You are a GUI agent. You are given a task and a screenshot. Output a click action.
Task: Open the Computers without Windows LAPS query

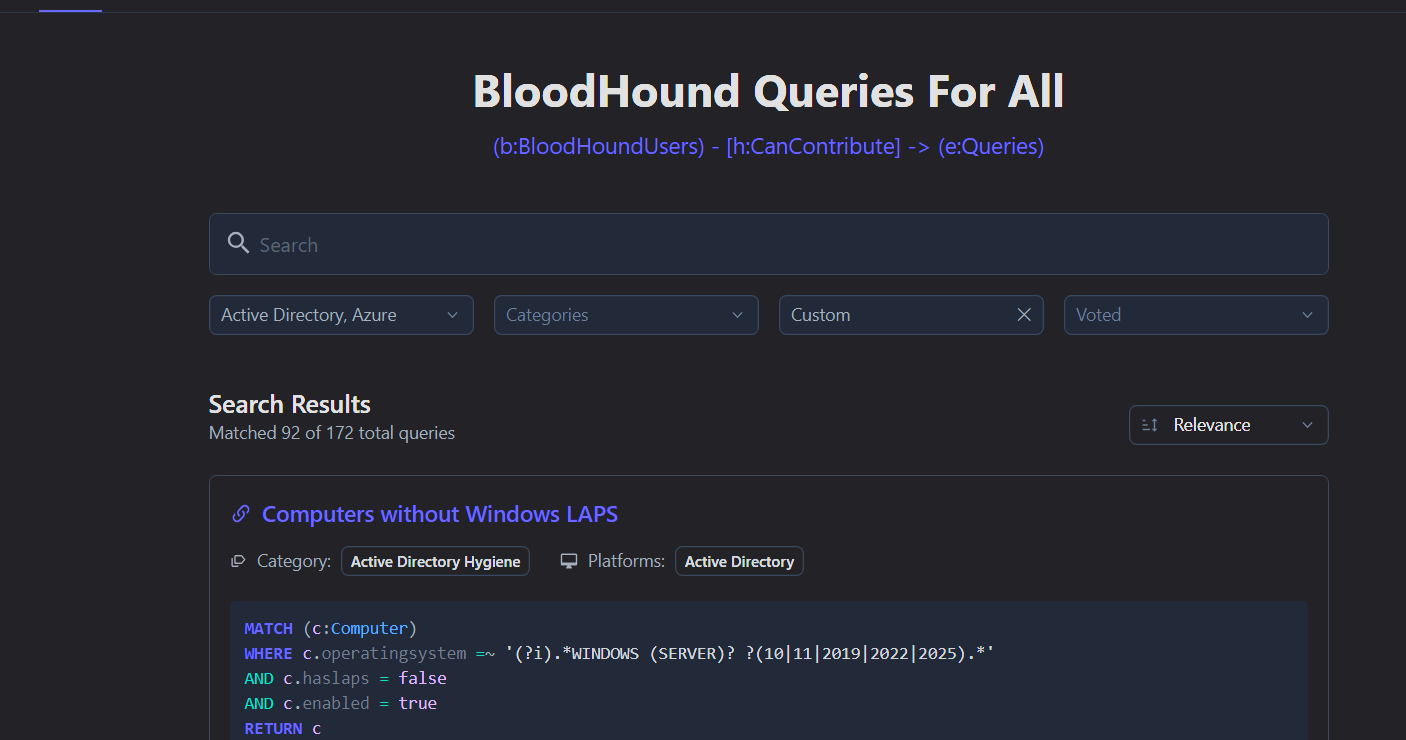point(440,514)
